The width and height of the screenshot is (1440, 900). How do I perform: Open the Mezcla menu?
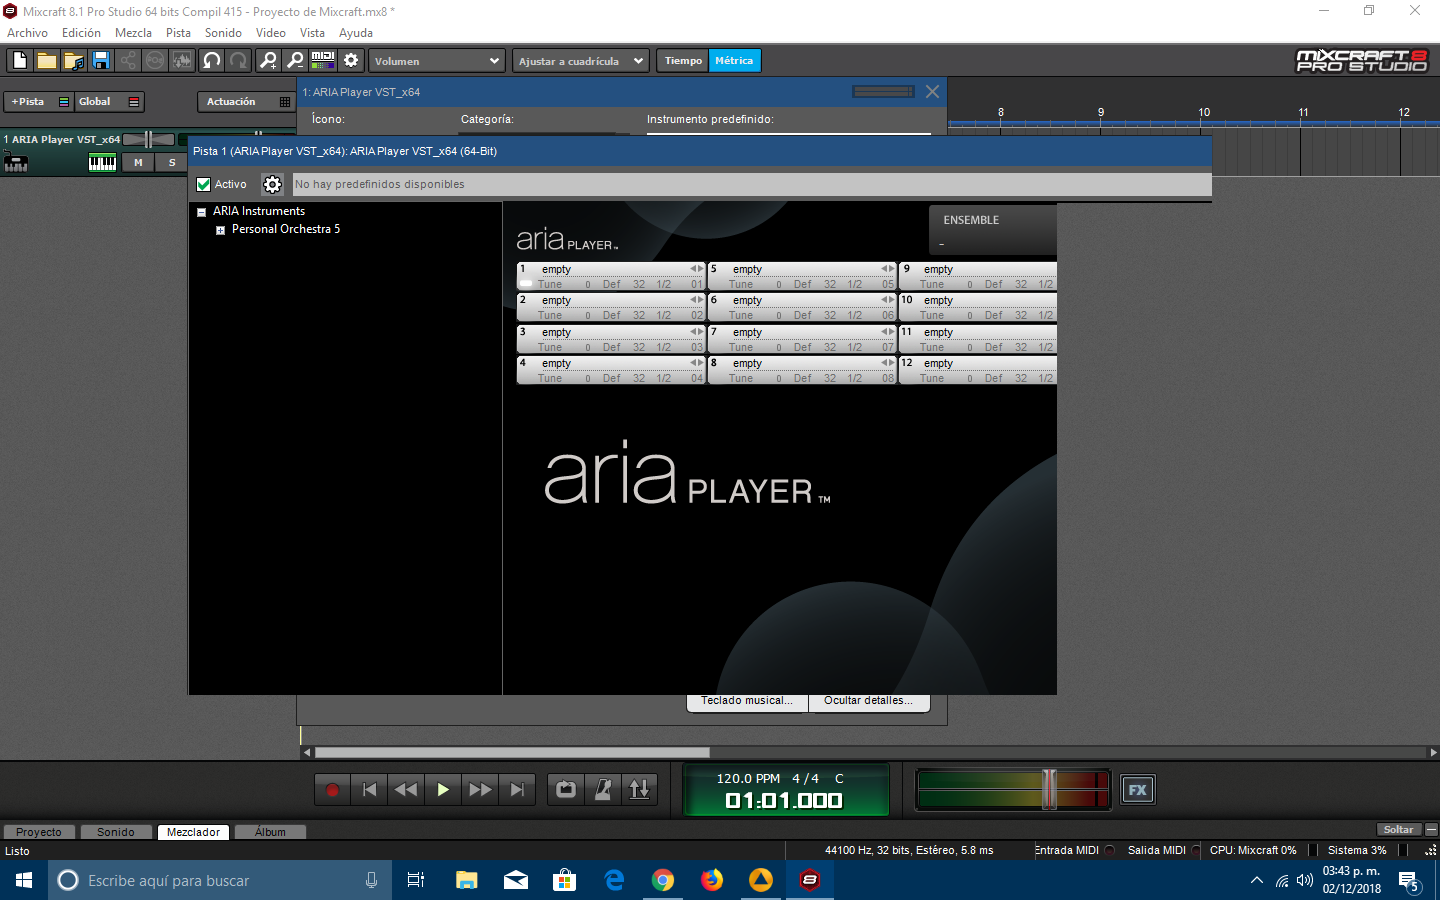click(x=133, y=33)
